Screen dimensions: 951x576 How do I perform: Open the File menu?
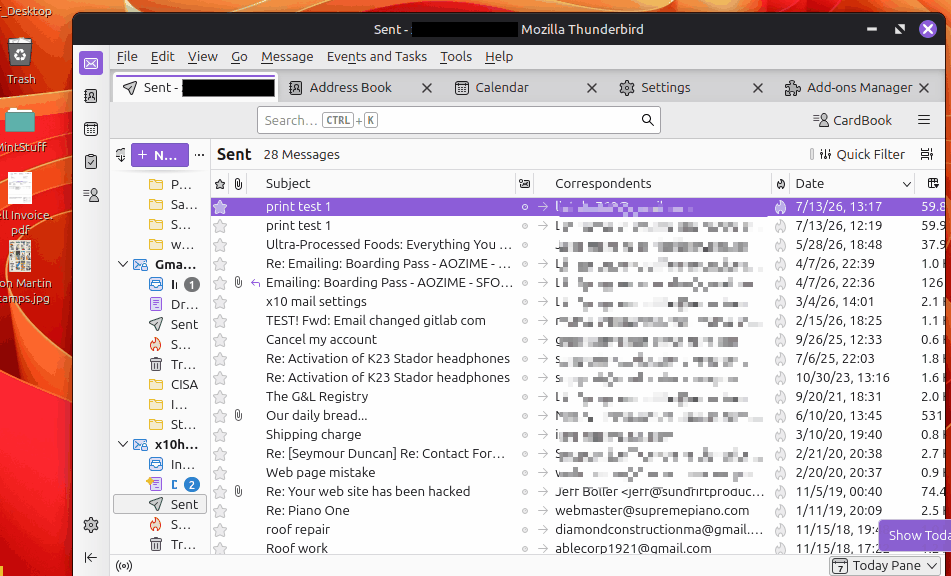point(127,56)
